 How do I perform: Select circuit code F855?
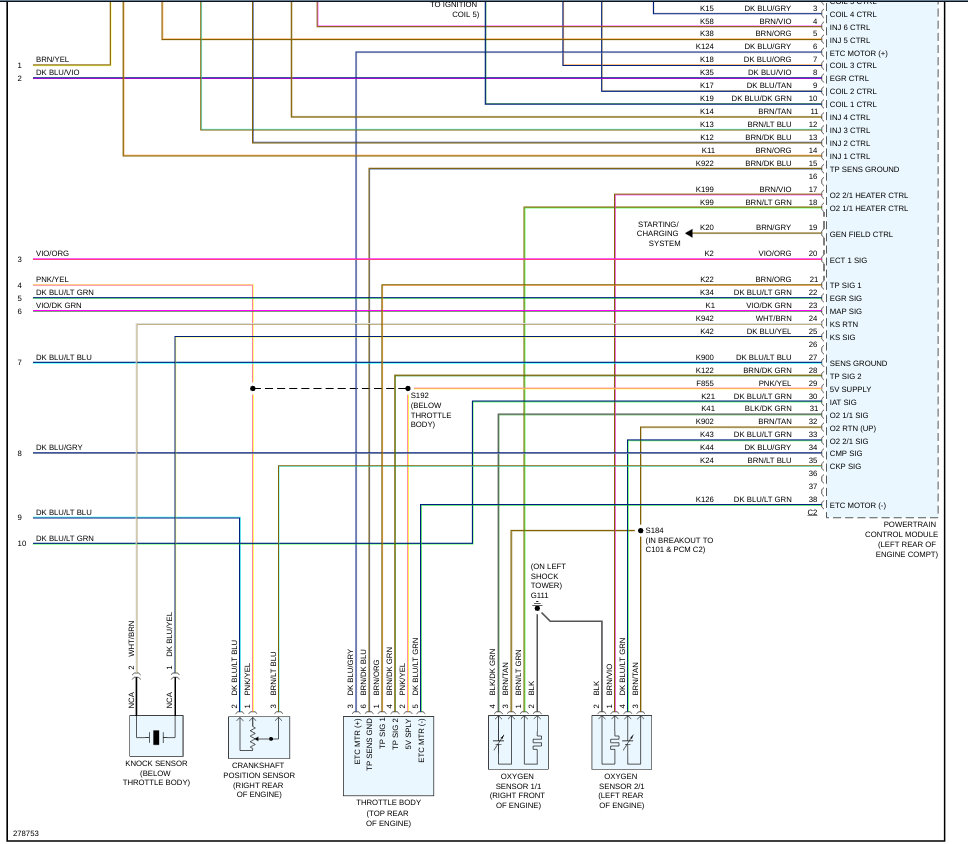pos(704,383)
